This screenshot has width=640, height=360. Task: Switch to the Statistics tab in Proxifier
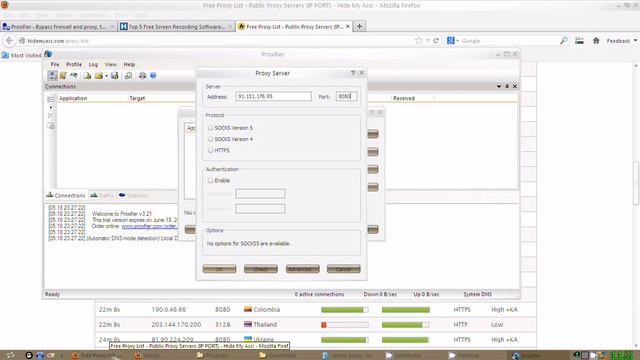click(134, 196)
